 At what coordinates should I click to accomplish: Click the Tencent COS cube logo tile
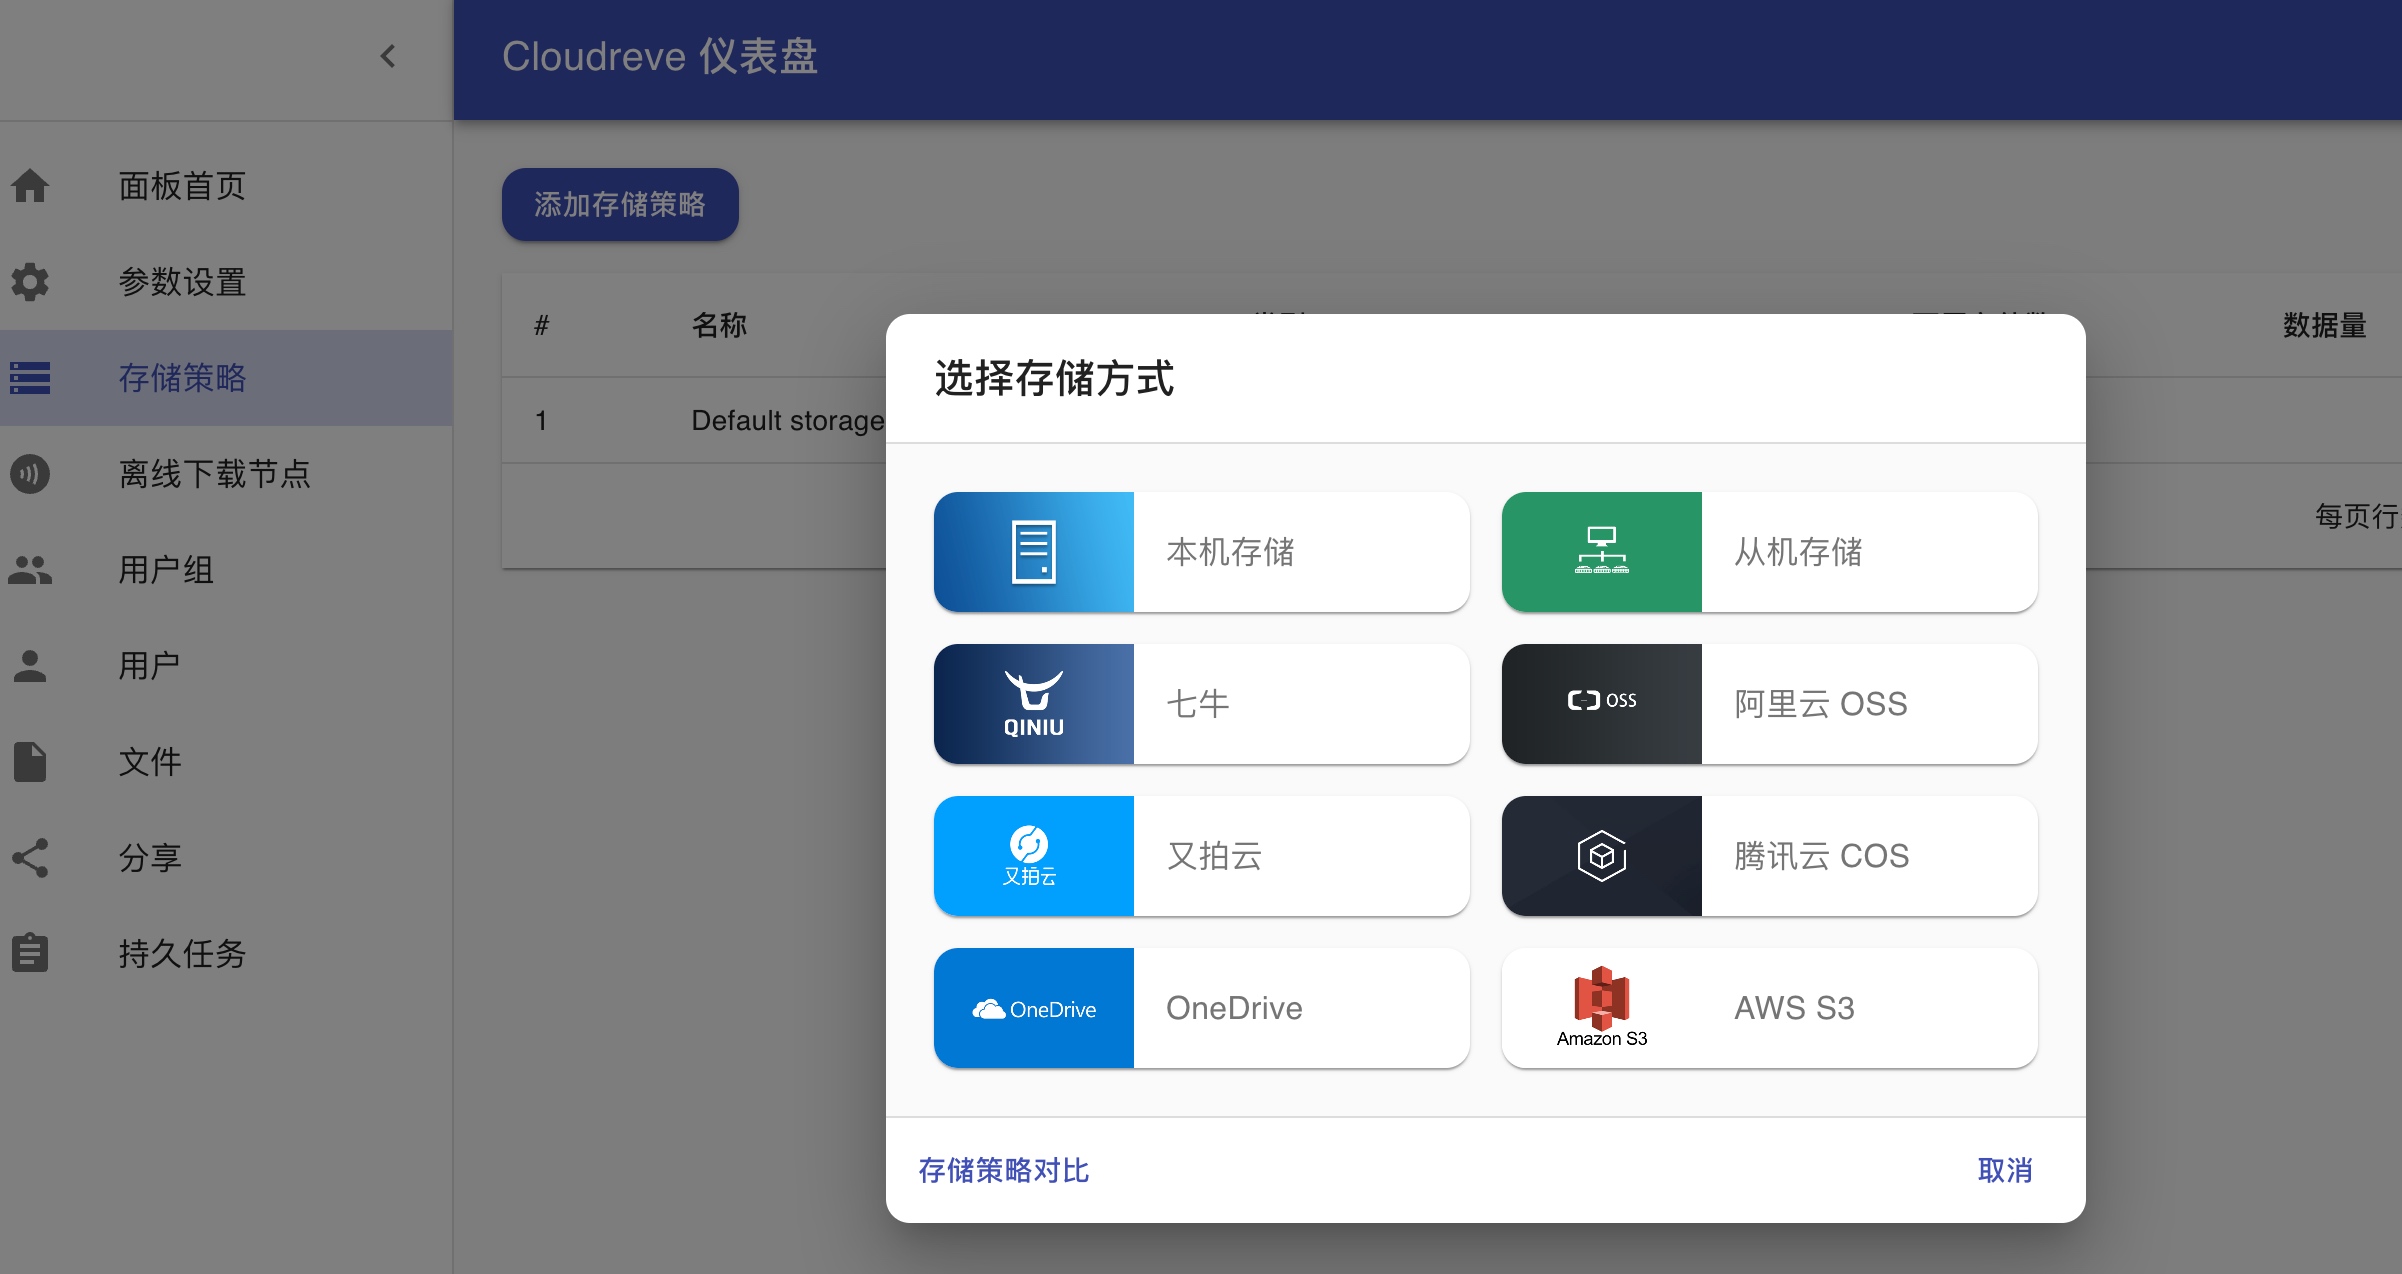[1602, 856]
